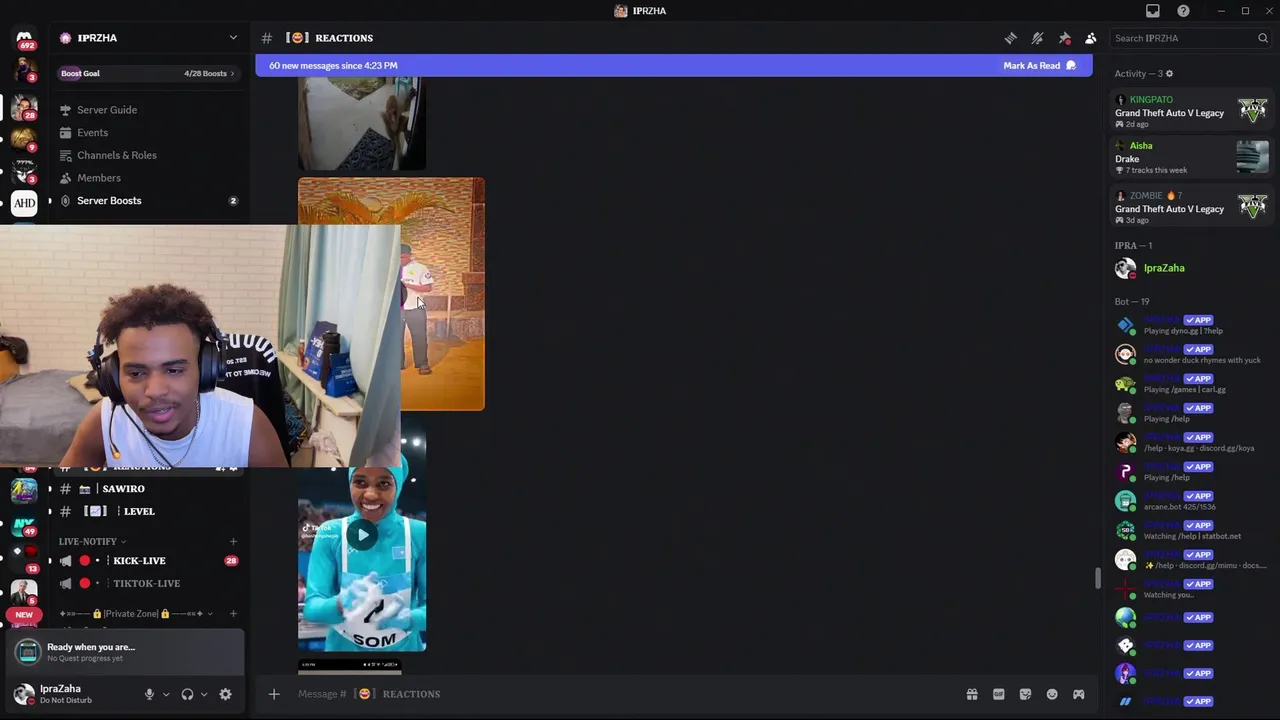Play the video of woman in teal

[x=362, y=535]
